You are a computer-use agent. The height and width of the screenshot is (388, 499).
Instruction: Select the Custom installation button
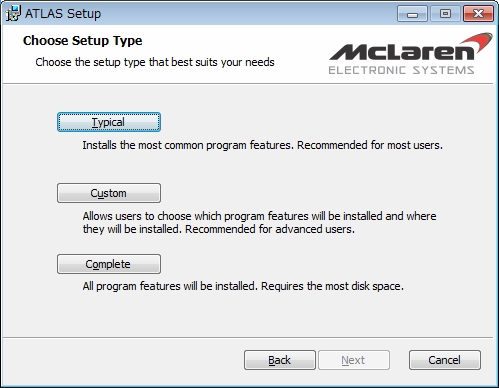click(x=109, y=193)
